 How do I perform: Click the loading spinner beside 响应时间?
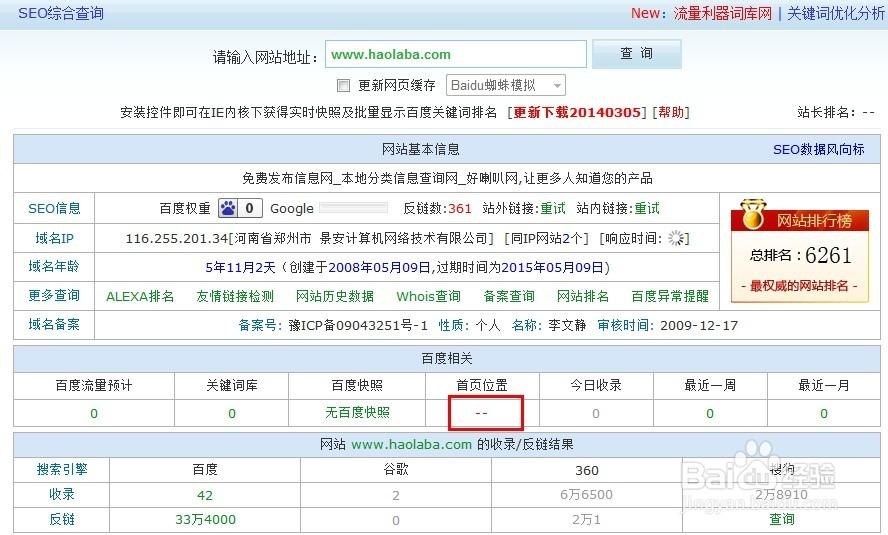676,238
